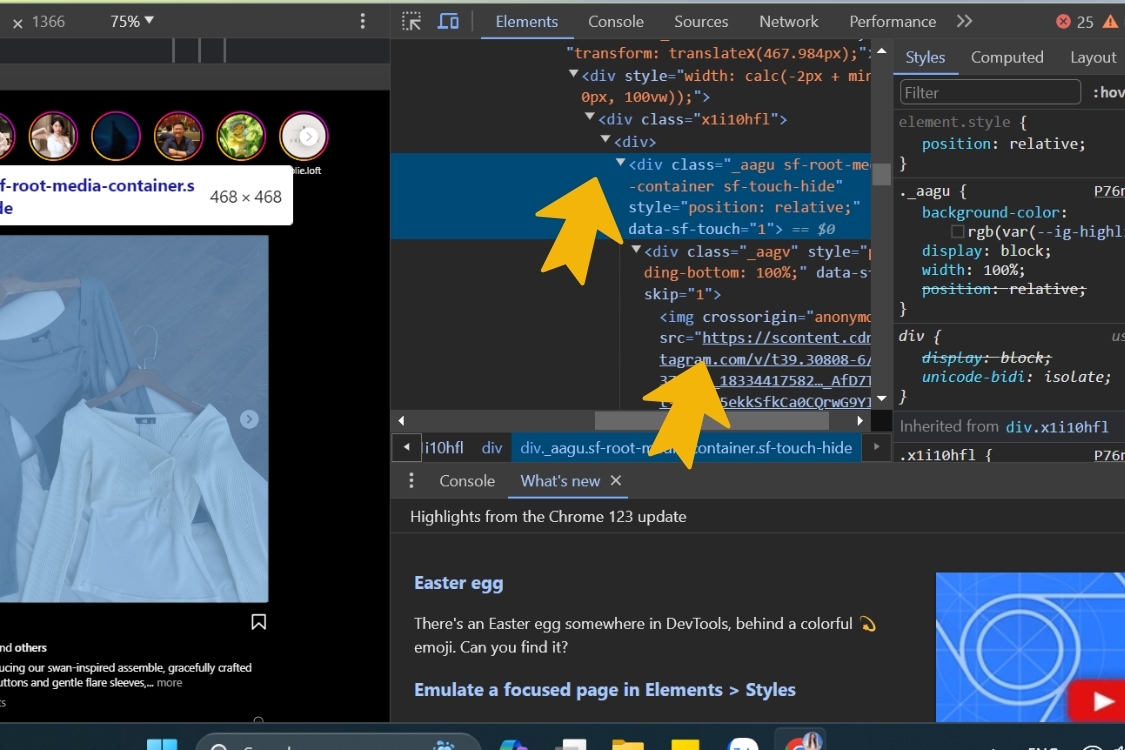
Task: Select the "div" breadcrumb
Action: pyautogui.click(x=491, y=448)
